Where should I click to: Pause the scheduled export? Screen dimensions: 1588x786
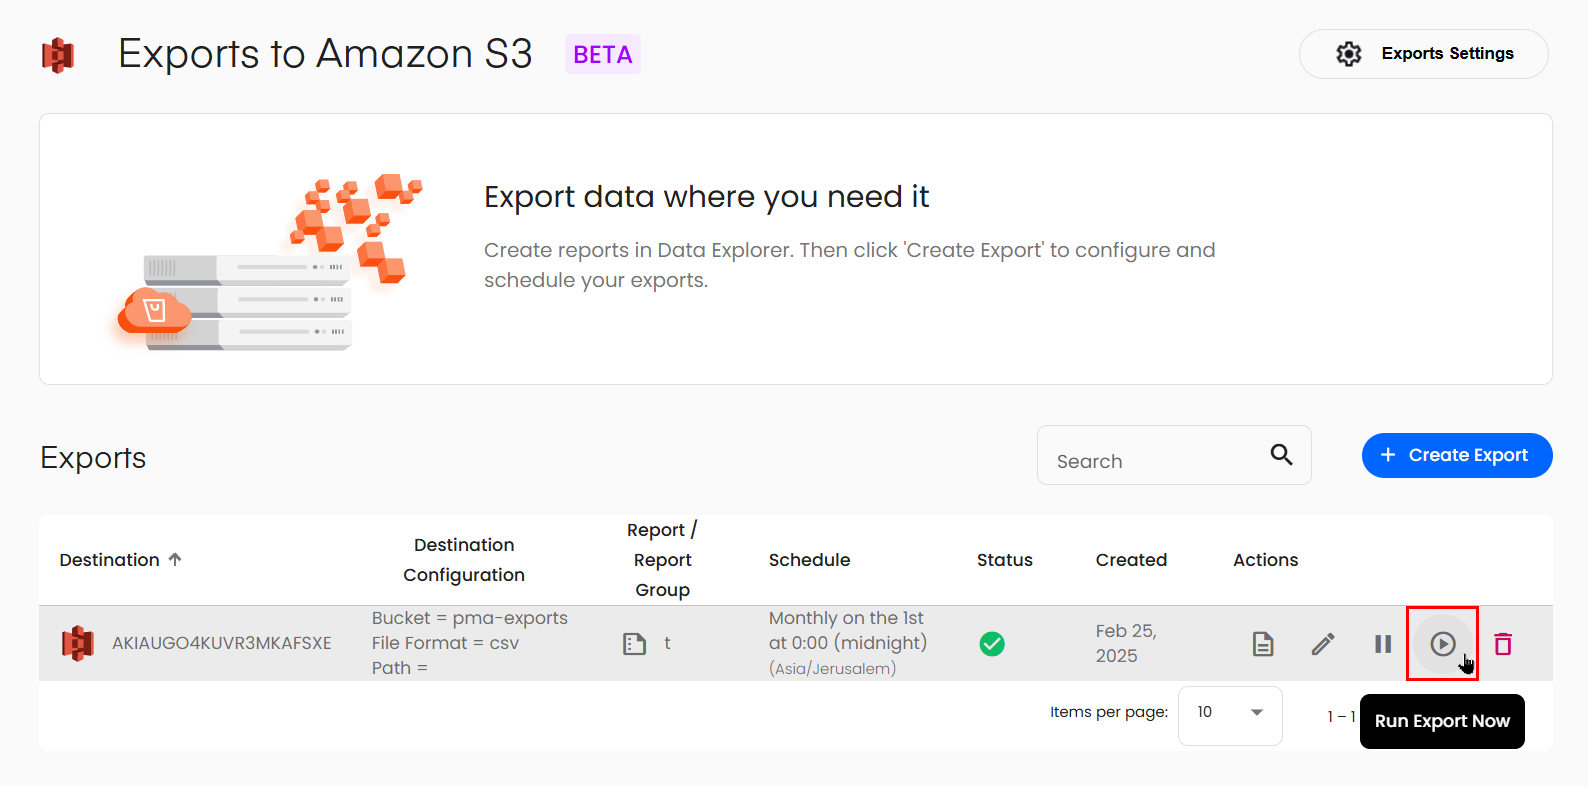pos(1383,644)
